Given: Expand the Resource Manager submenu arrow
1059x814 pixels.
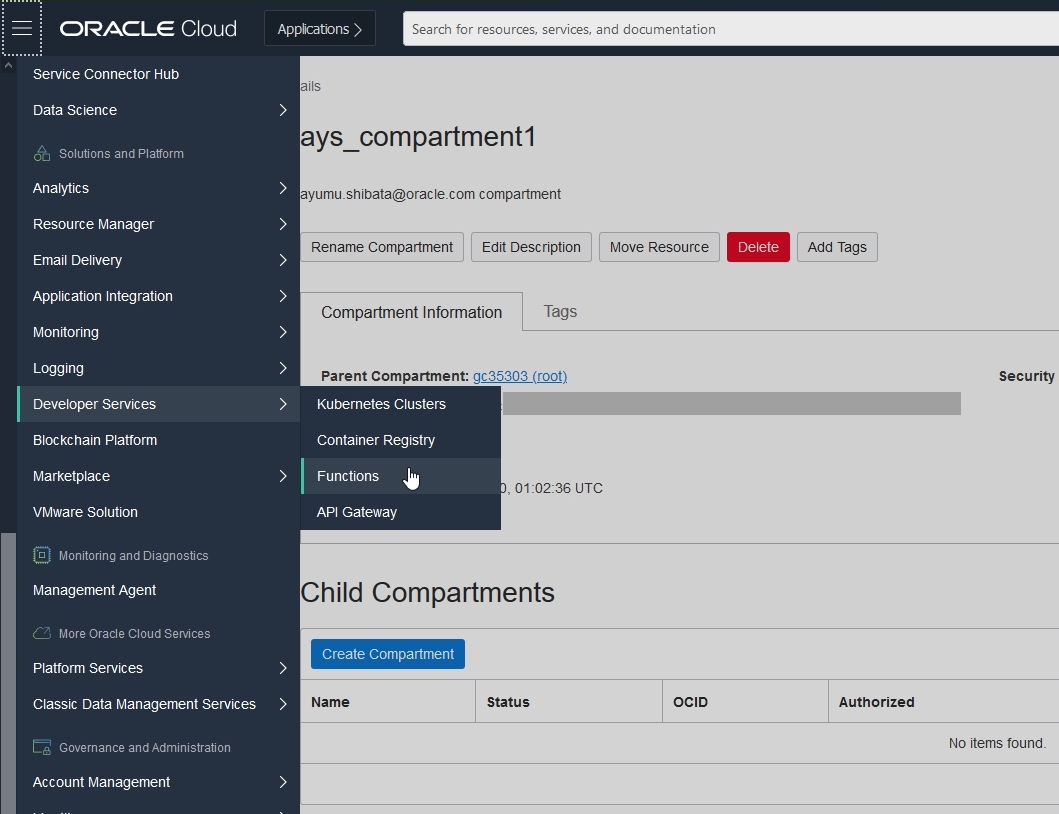Looking at the screenshot, I should coord(283,224).
